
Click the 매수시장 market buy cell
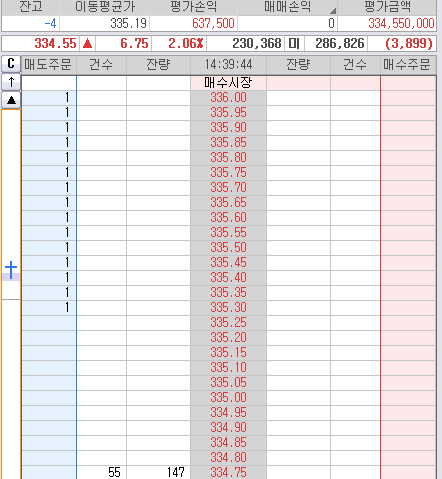(x=228, y=83)
